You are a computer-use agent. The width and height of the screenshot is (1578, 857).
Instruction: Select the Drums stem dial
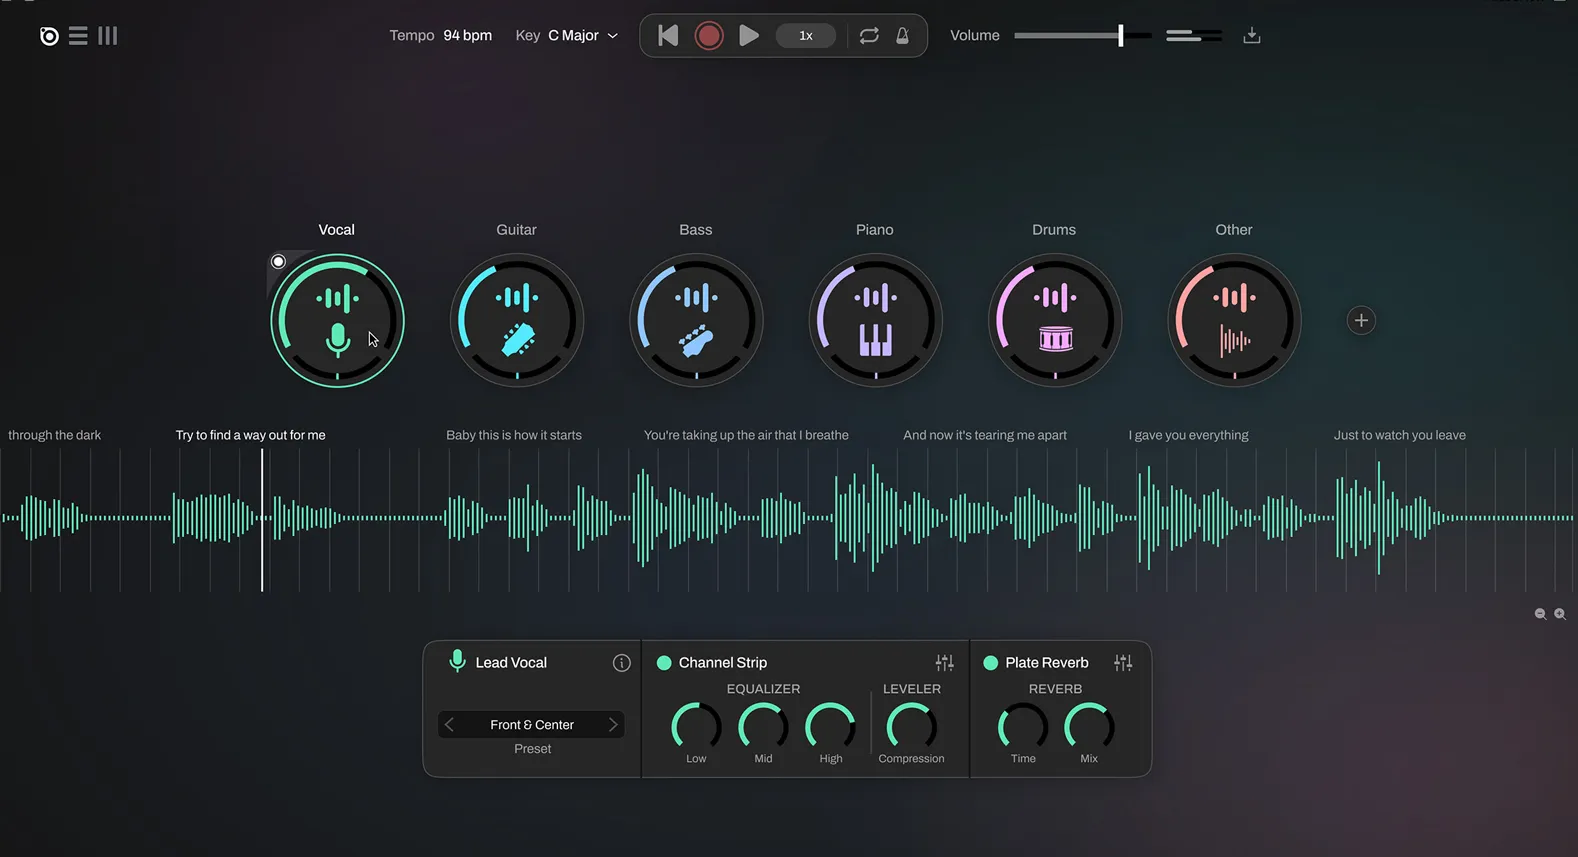[1055, 321]
